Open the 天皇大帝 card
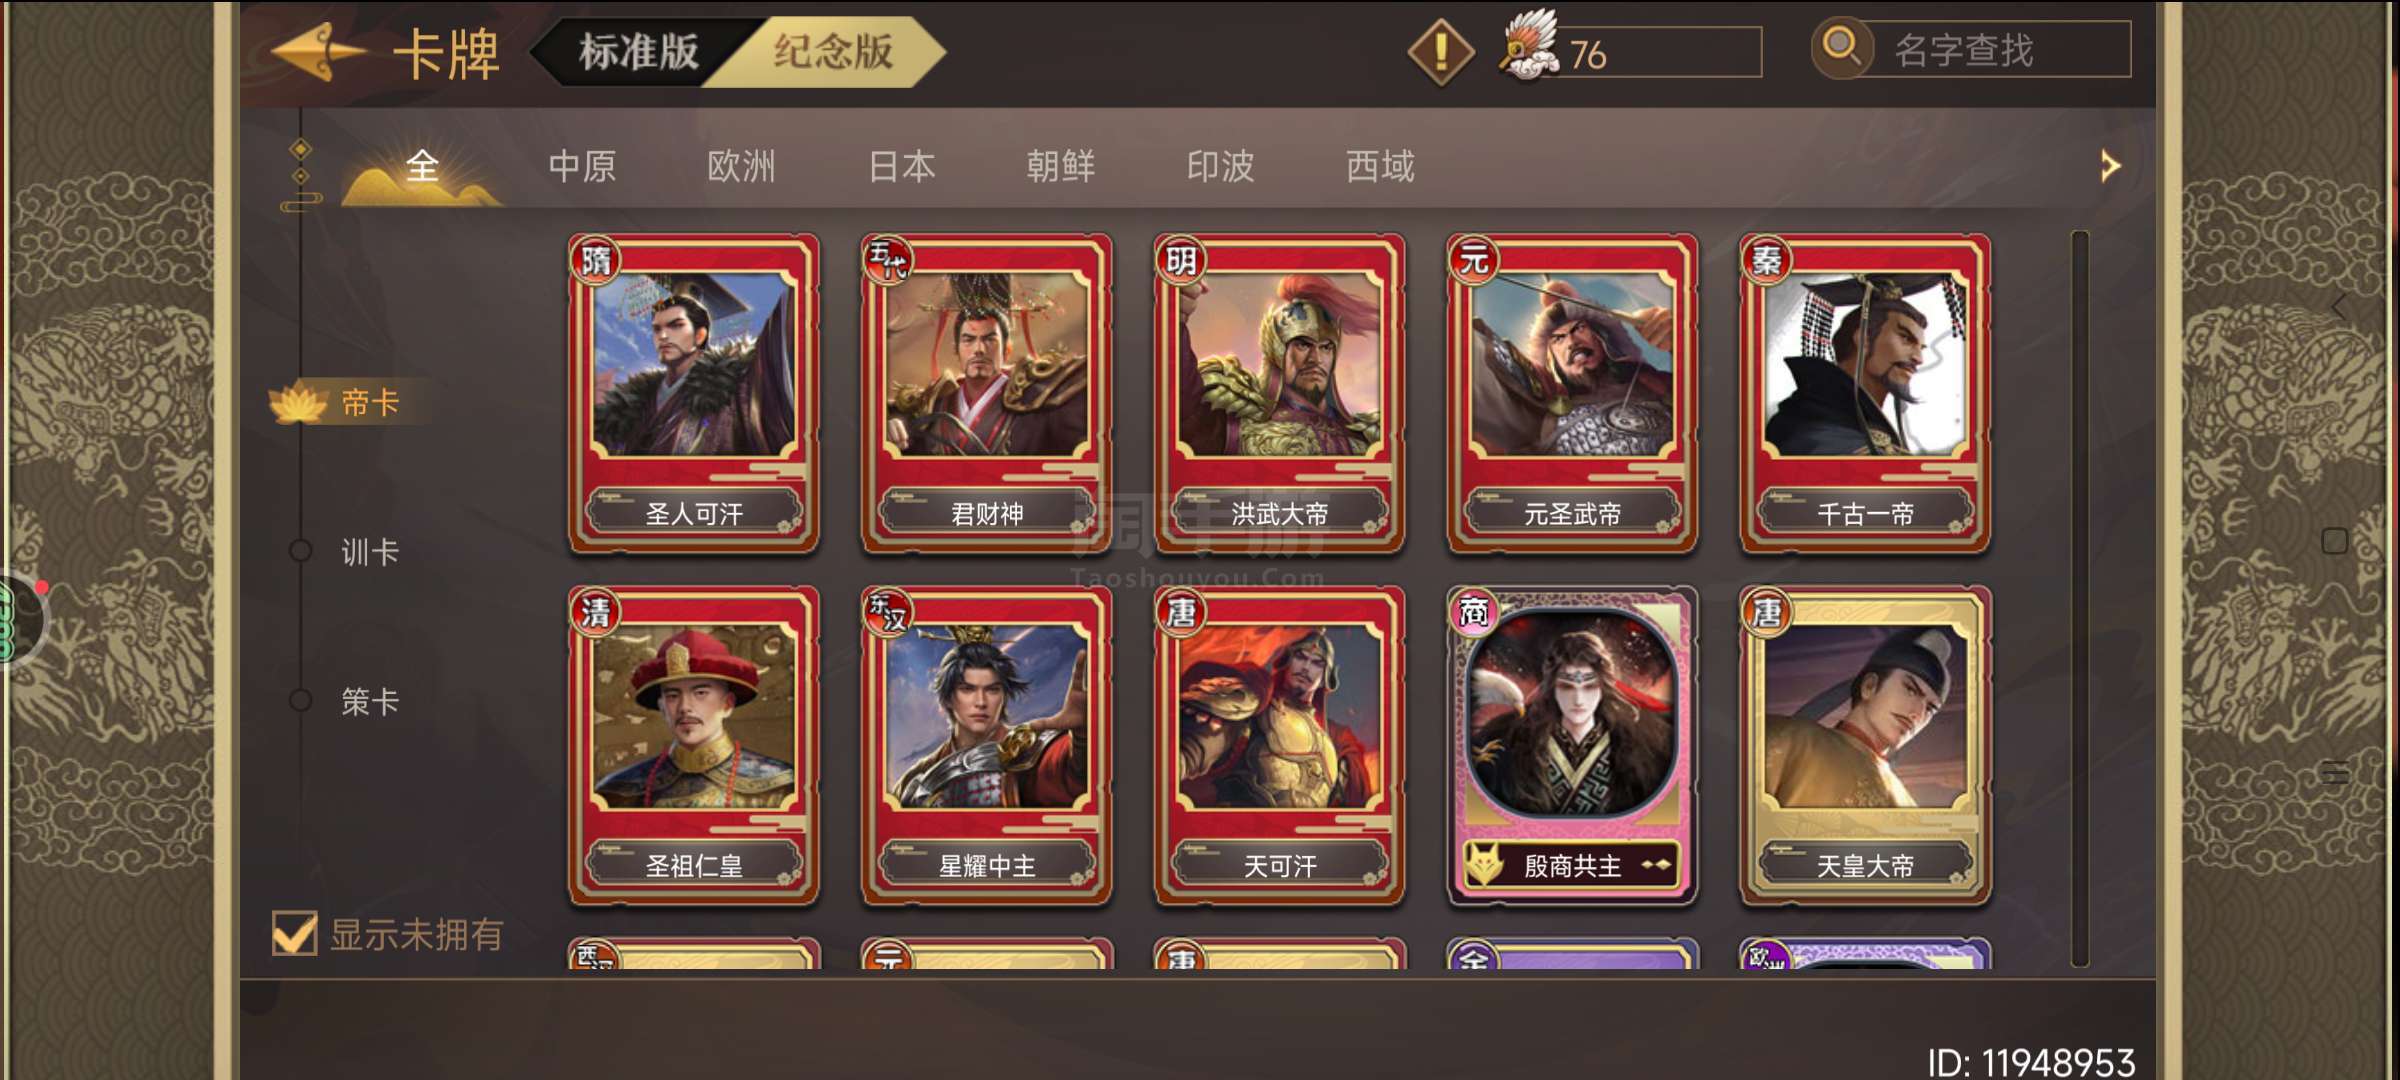 [x=1865, y=746]
